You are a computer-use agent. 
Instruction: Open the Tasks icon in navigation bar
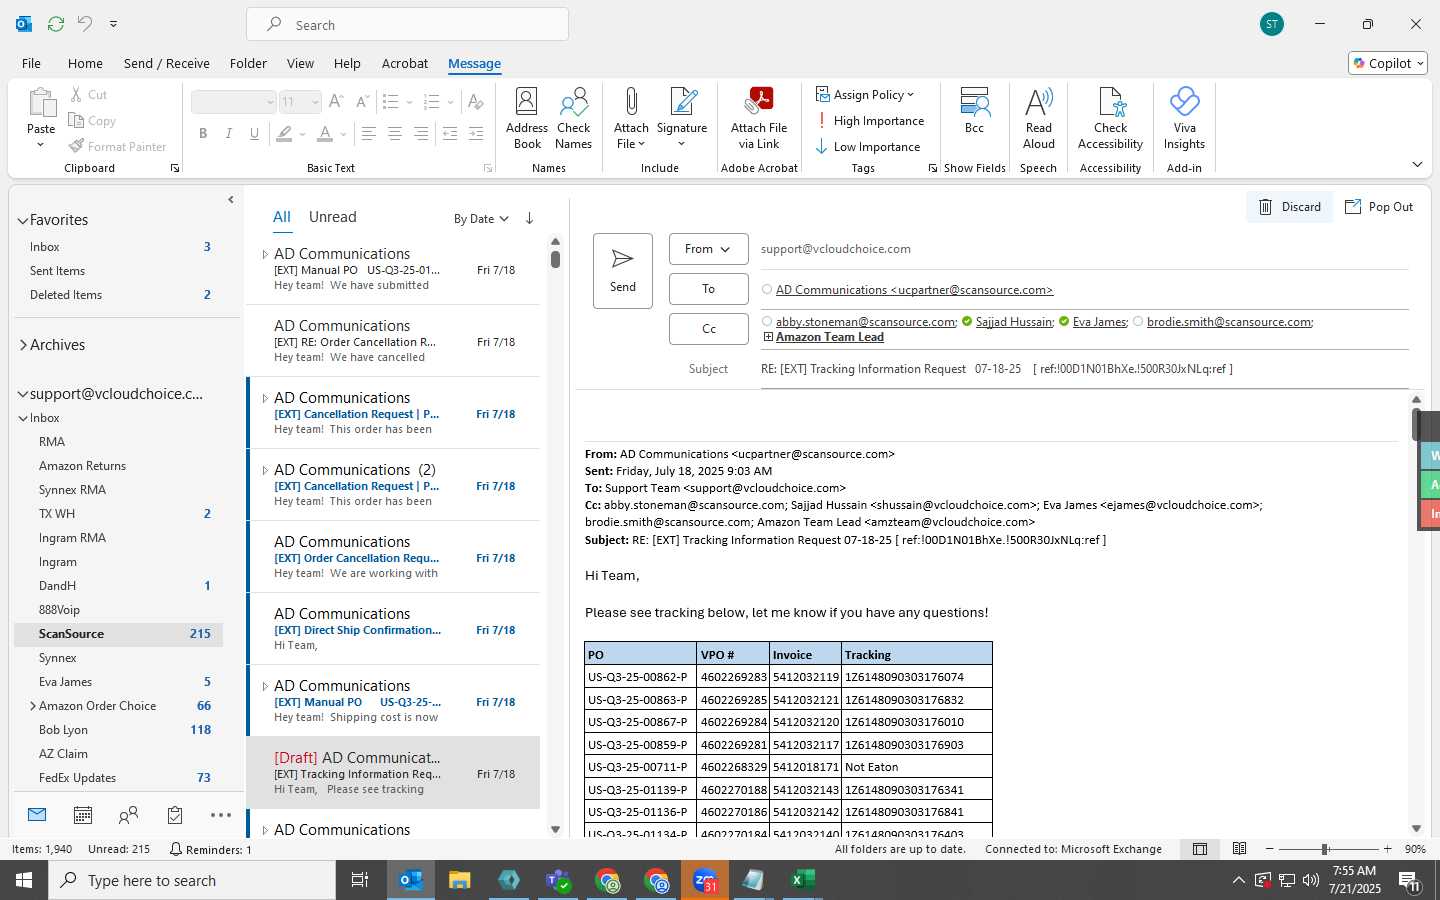tap(175, 815)
